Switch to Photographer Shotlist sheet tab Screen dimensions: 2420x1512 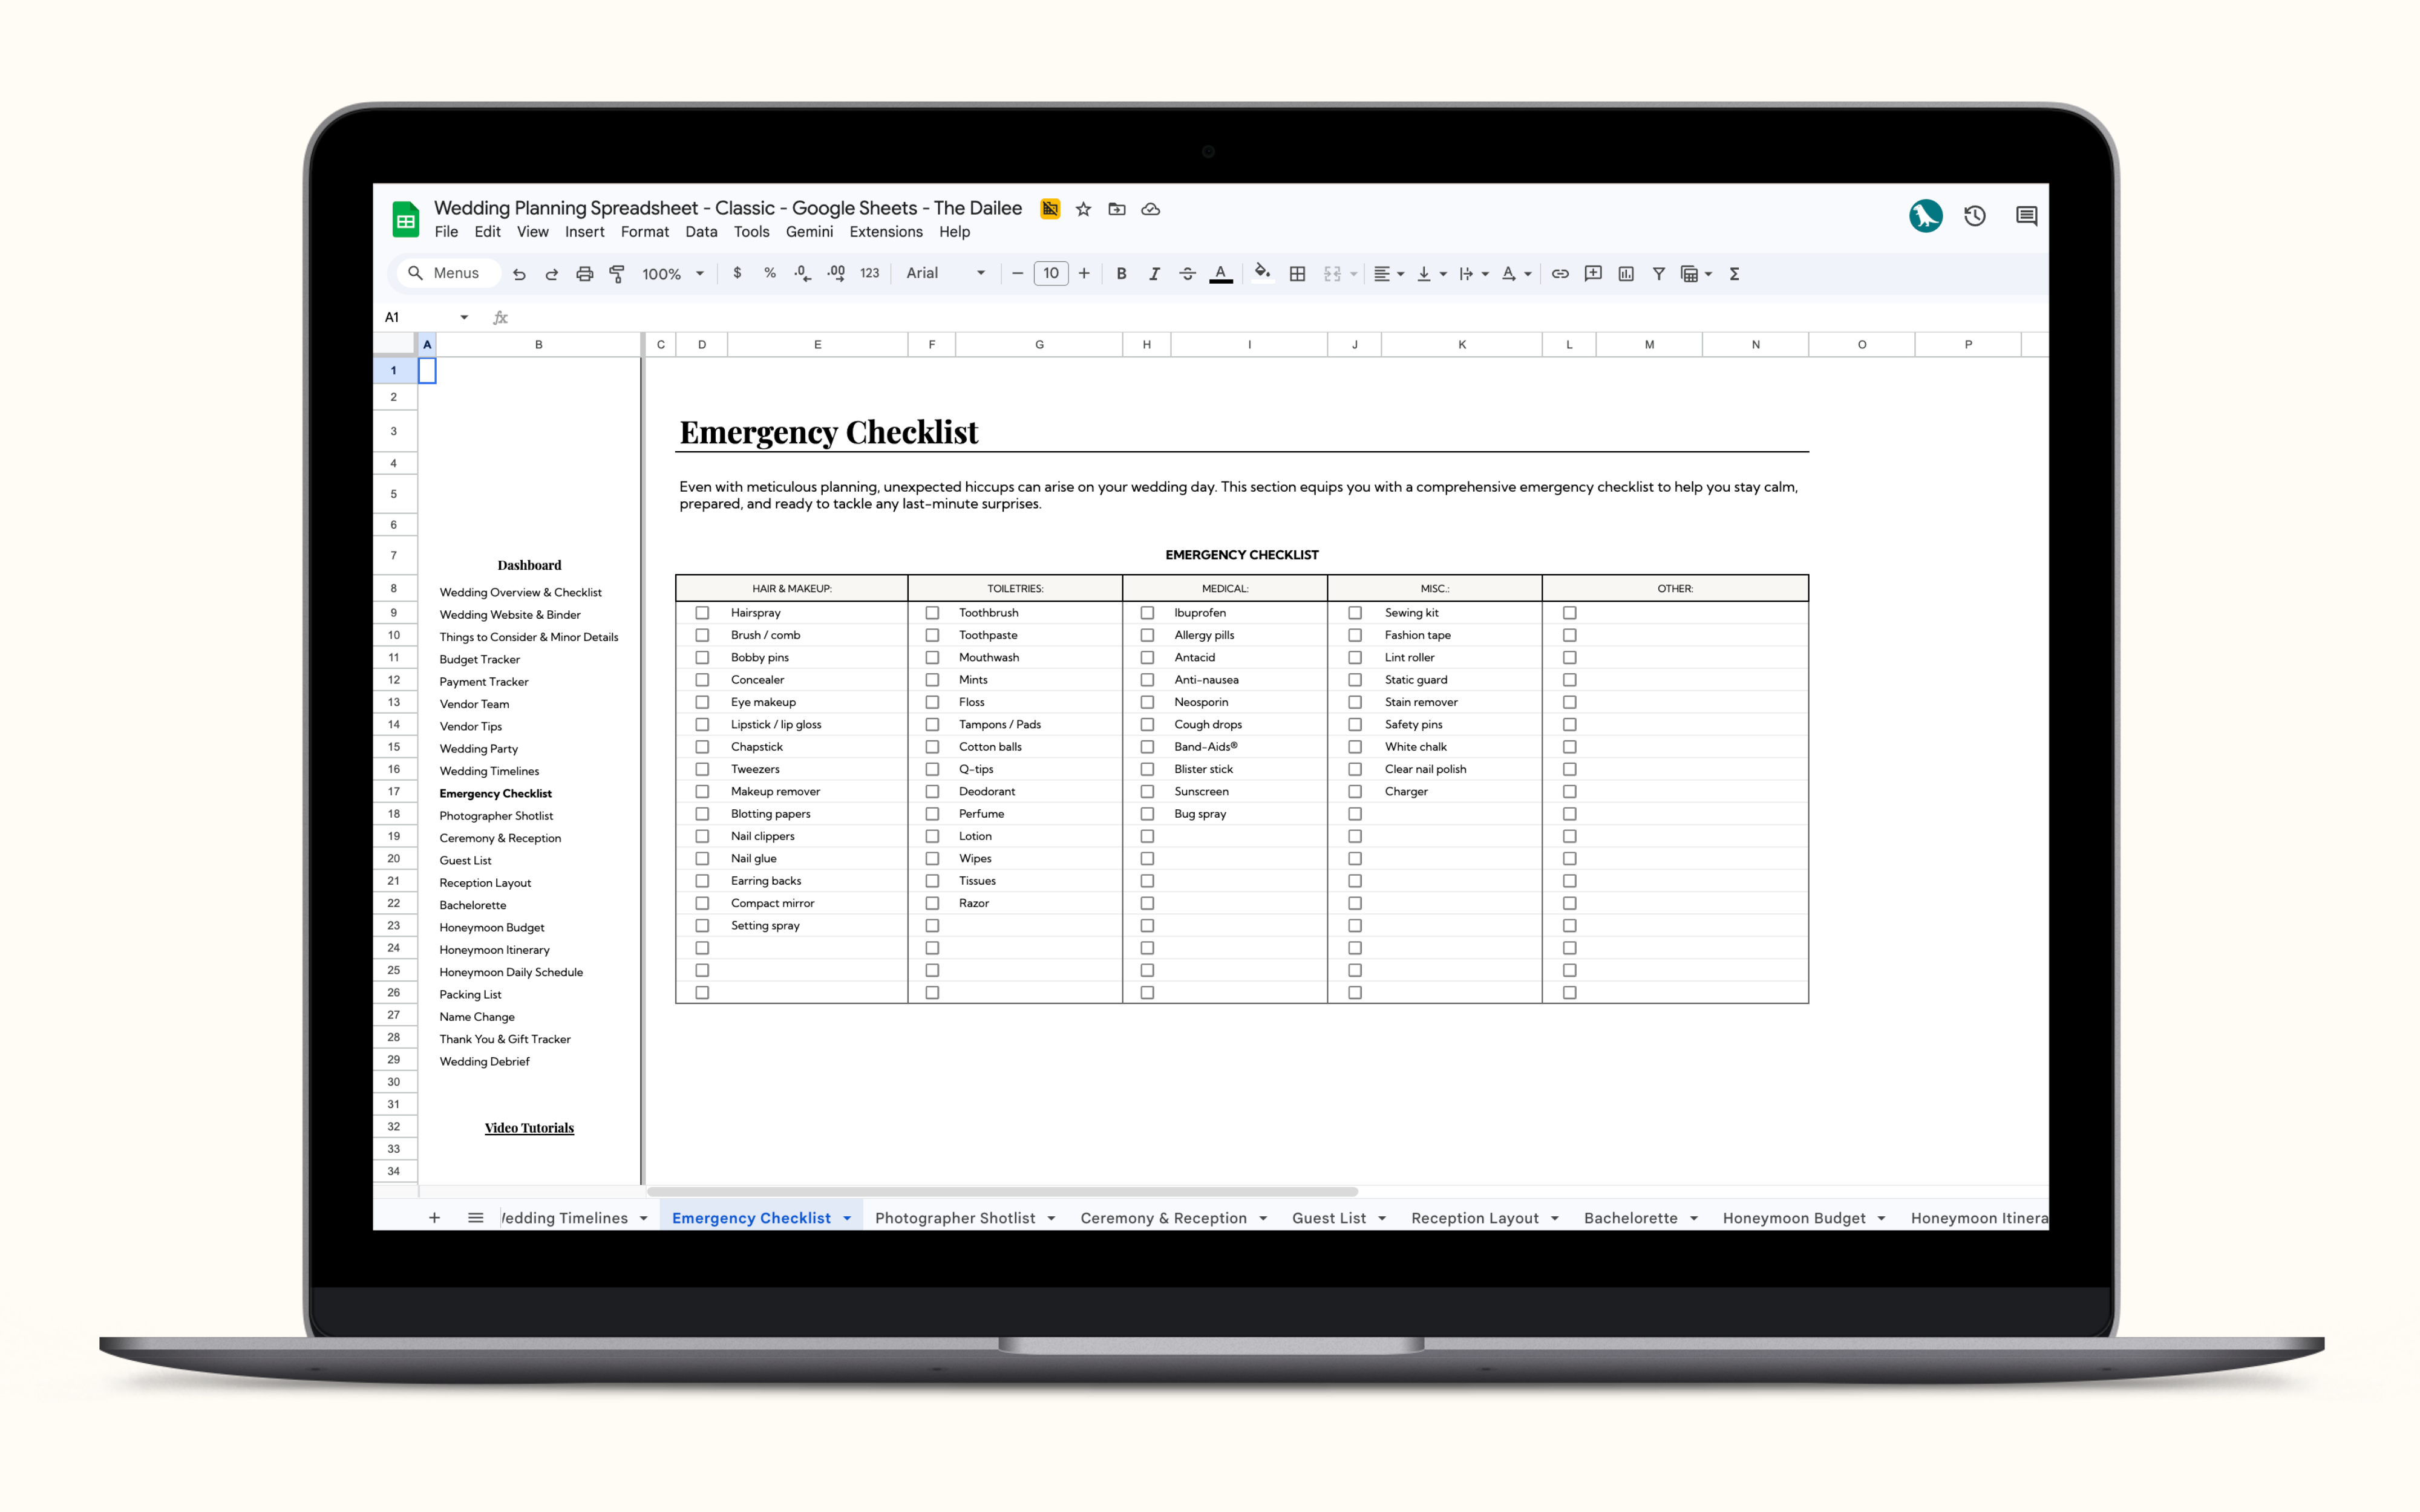point(954,1218)
